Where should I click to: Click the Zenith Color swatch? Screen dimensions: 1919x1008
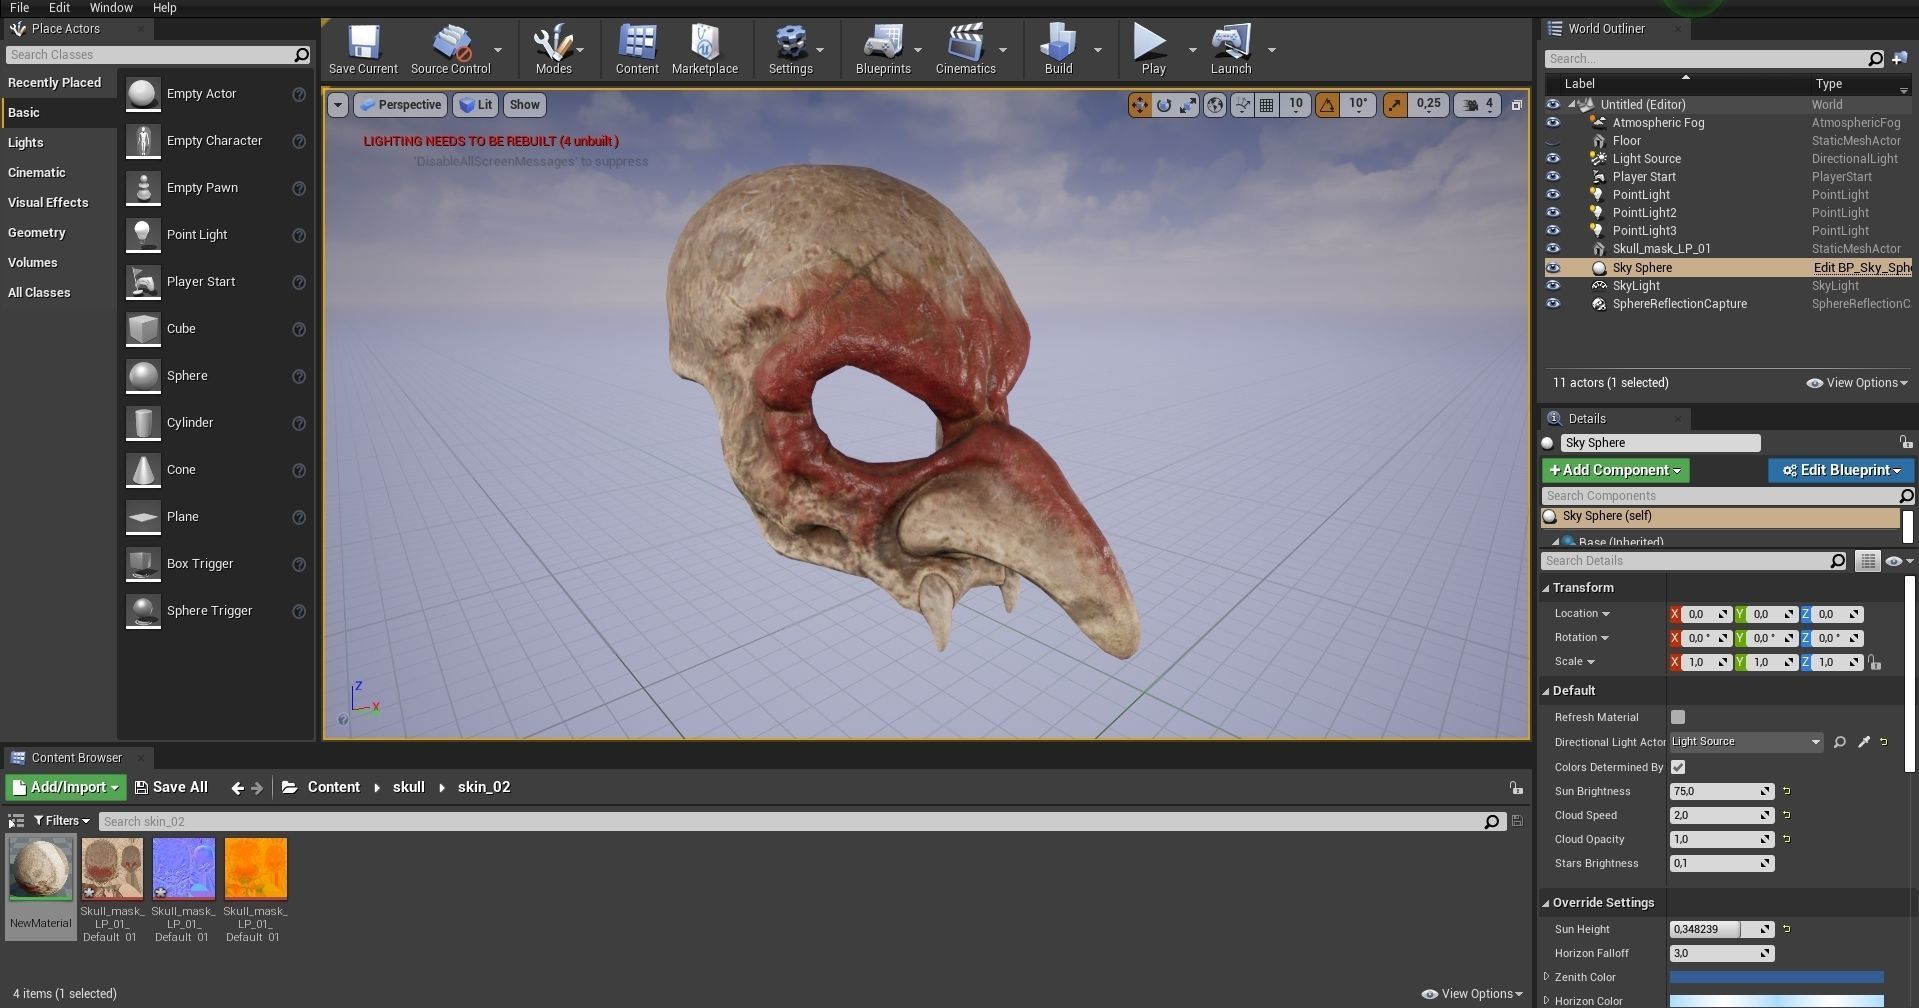[1776, 977]
